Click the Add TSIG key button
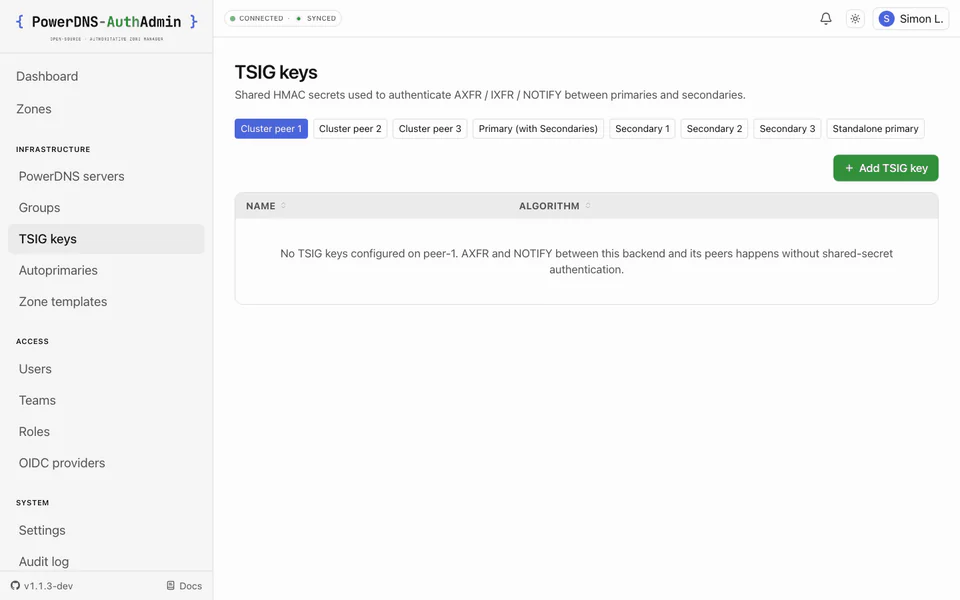The image size is (960, 600). point(885,168)
